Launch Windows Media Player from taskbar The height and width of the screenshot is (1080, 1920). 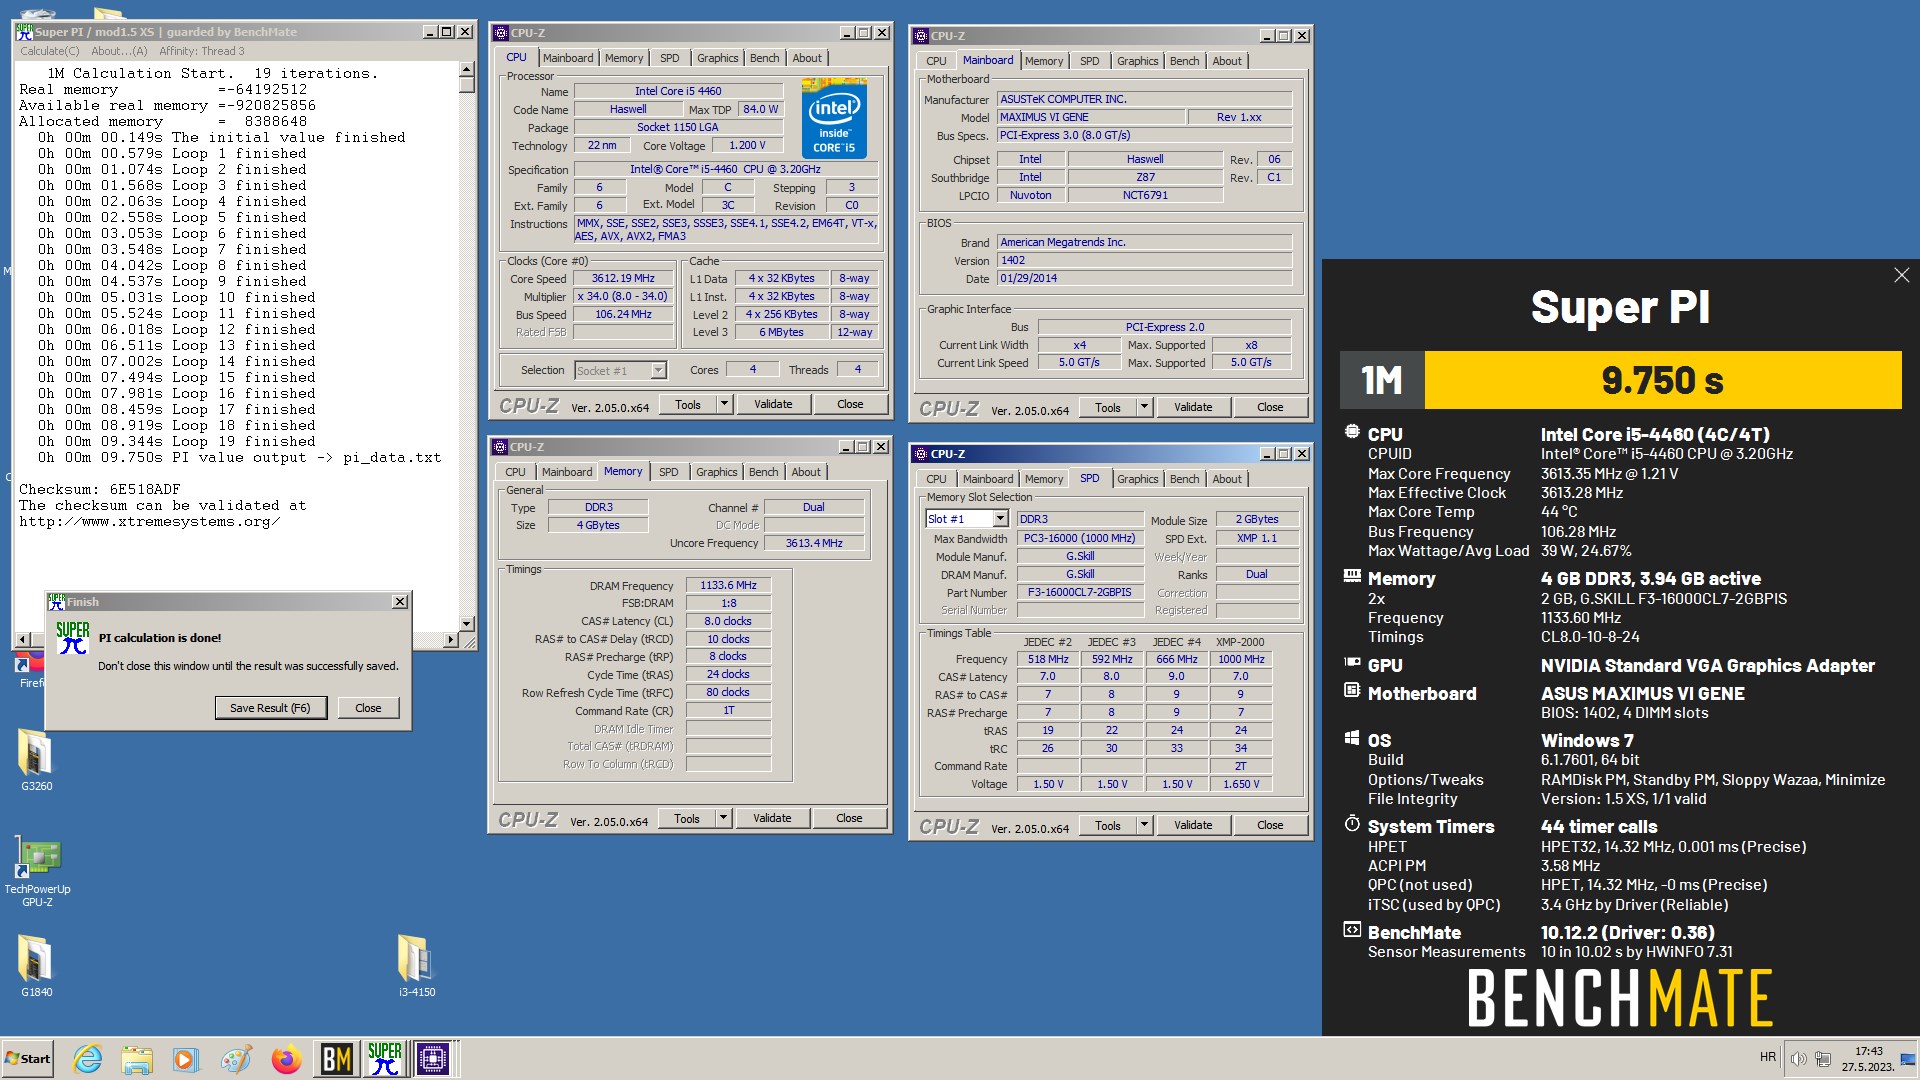click(x=186, y=1059)
